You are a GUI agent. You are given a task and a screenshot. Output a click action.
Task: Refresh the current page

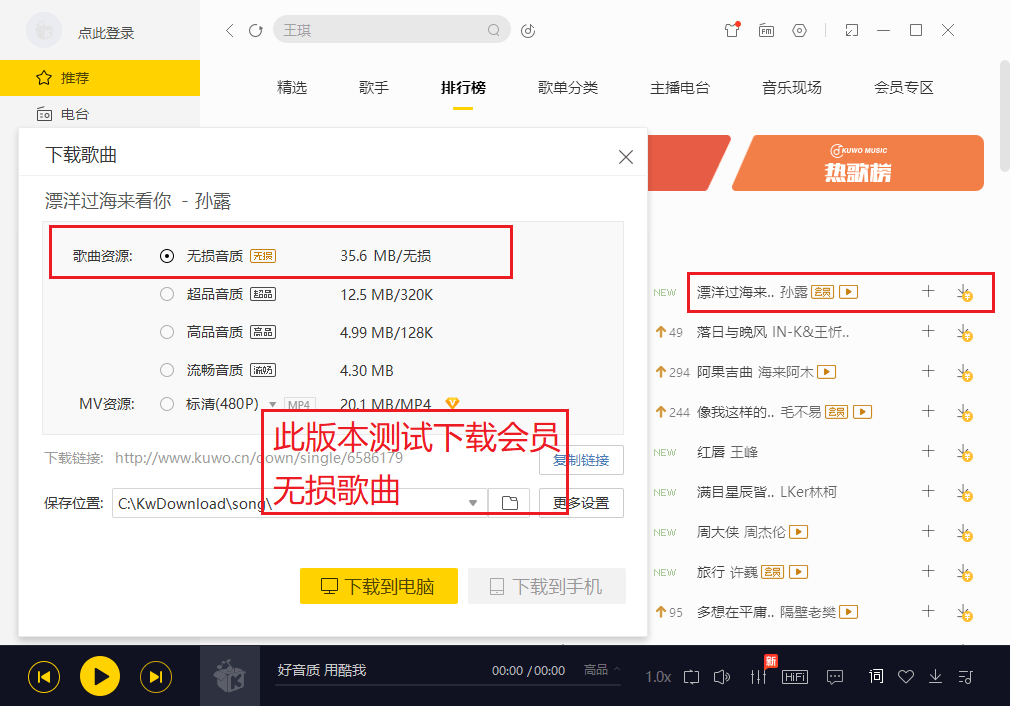click(x=256, y=30)
